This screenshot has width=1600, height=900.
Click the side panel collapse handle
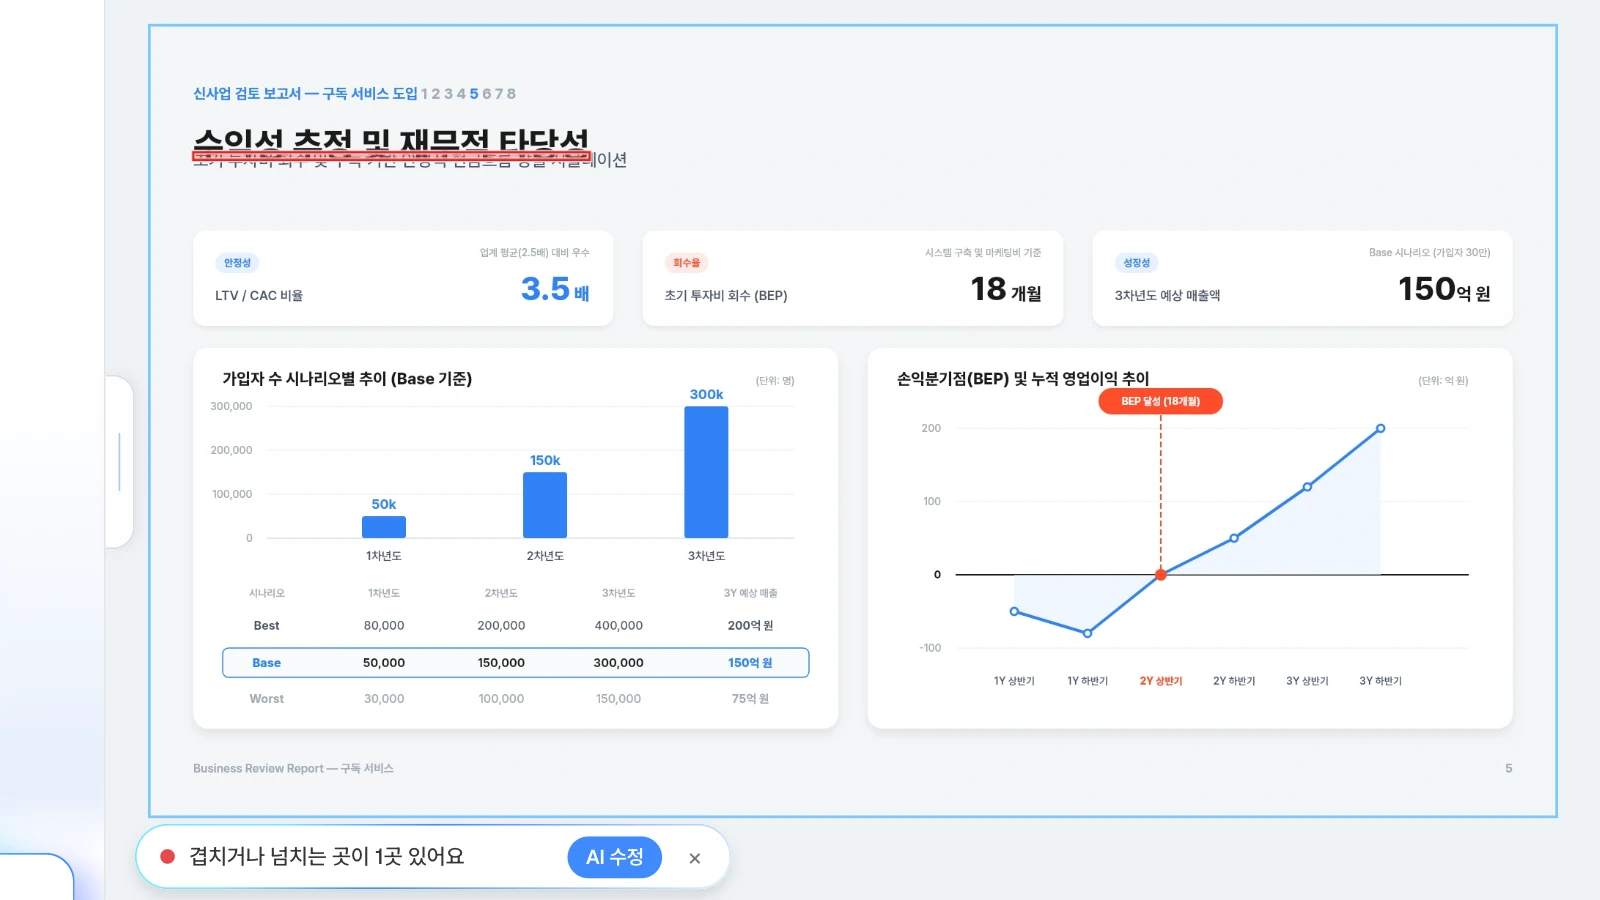[119, 462]
